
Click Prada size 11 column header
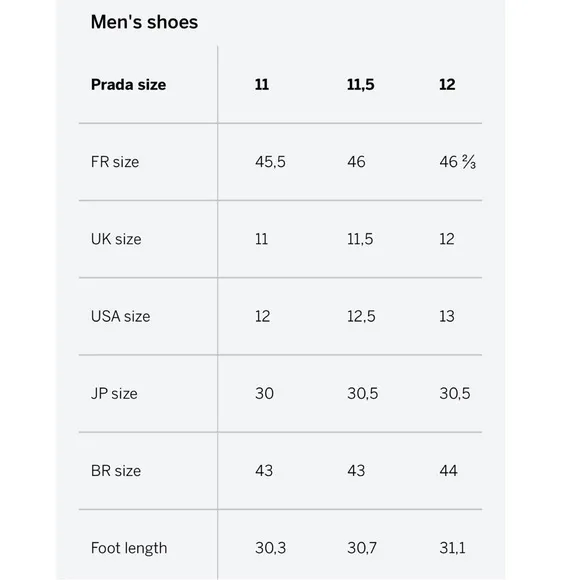[262, 84]
